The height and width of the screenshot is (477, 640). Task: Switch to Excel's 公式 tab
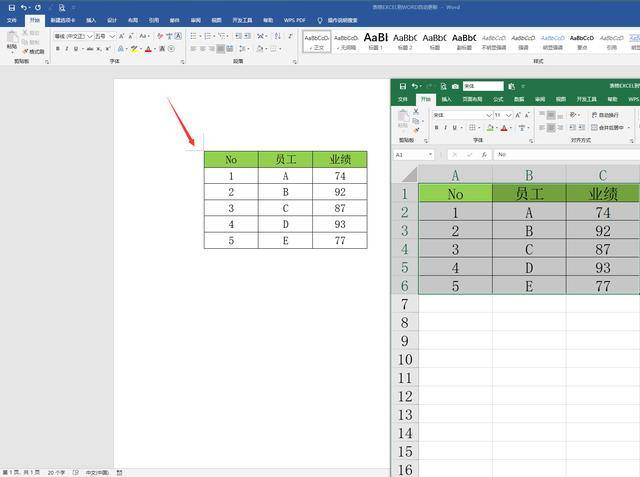[x=498, y=100]
